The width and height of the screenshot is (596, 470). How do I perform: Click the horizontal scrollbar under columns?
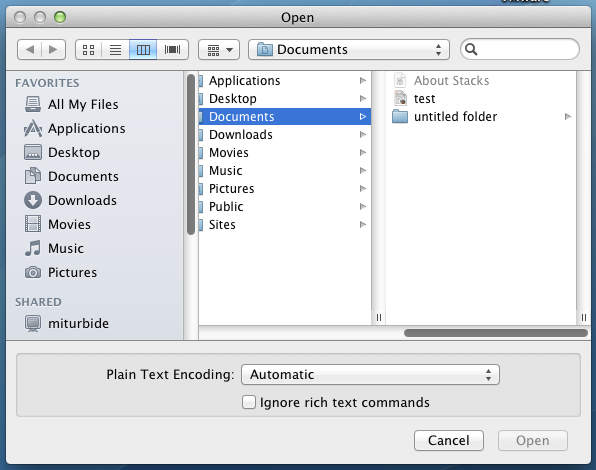[x=496, y=333]
